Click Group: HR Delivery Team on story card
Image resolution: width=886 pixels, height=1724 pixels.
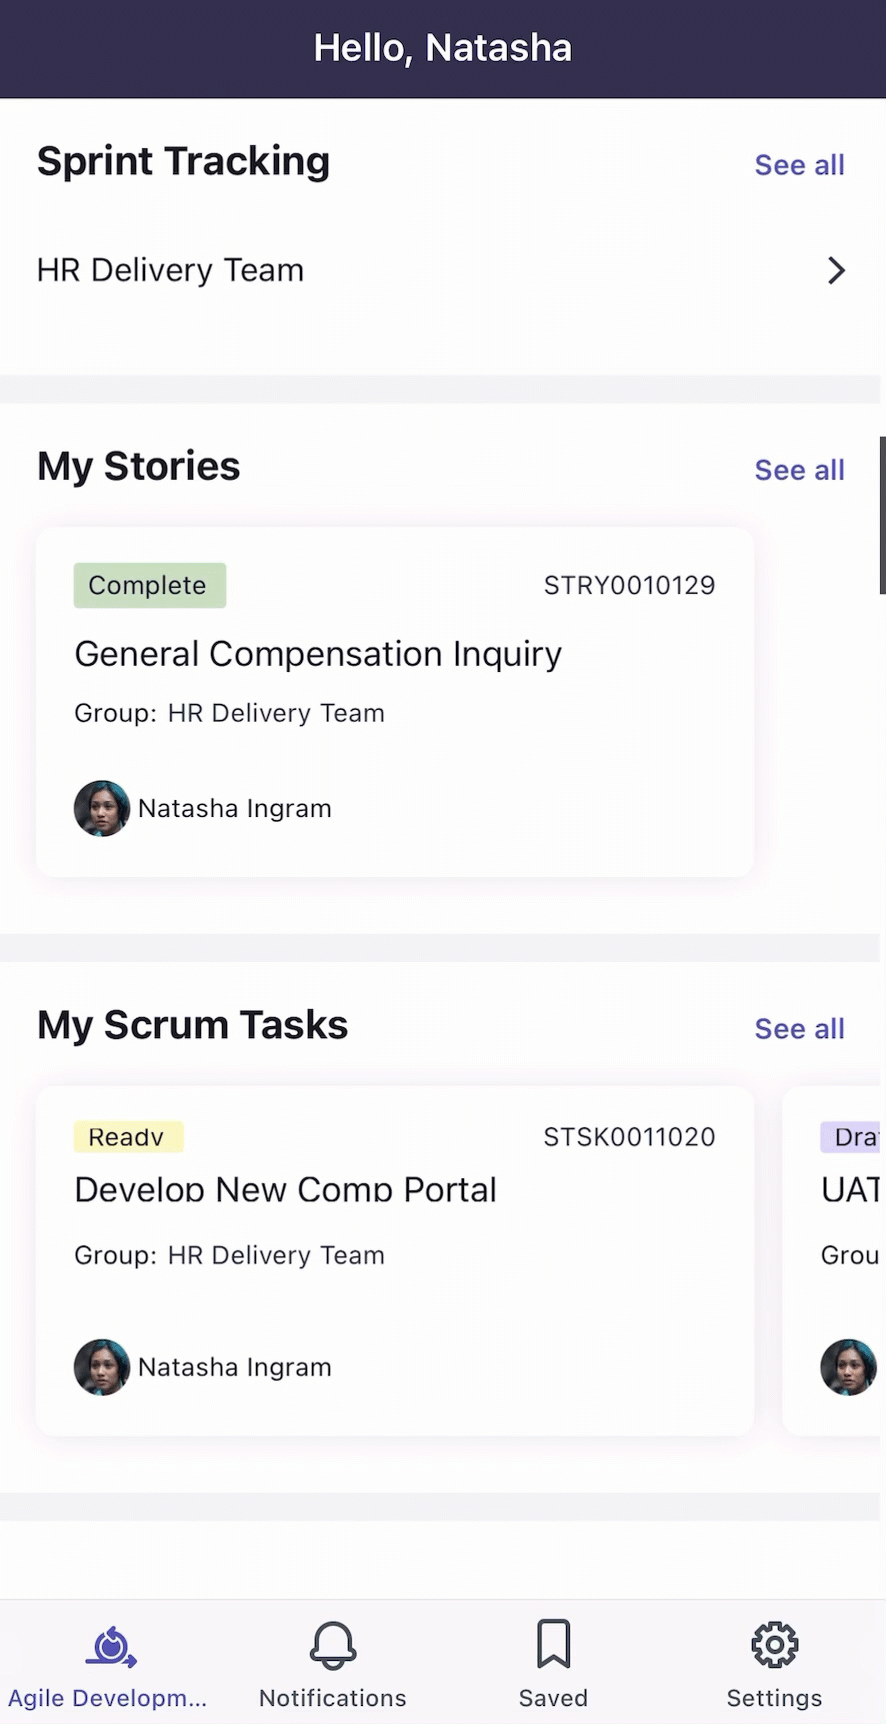[x=229, y=713]
